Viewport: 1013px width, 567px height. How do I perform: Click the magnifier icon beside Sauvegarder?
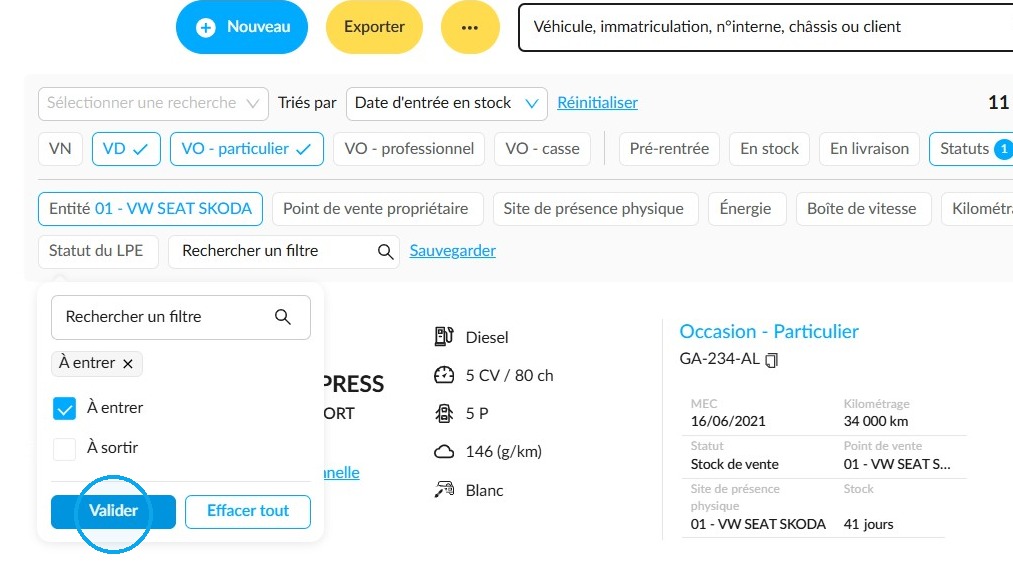point(385,251)
